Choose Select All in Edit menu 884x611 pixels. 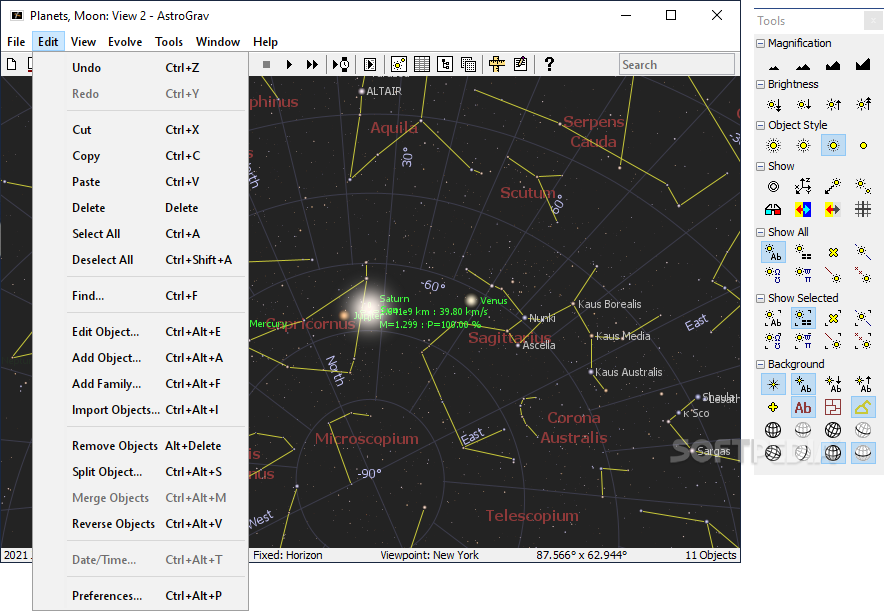(x=140, y=234)
